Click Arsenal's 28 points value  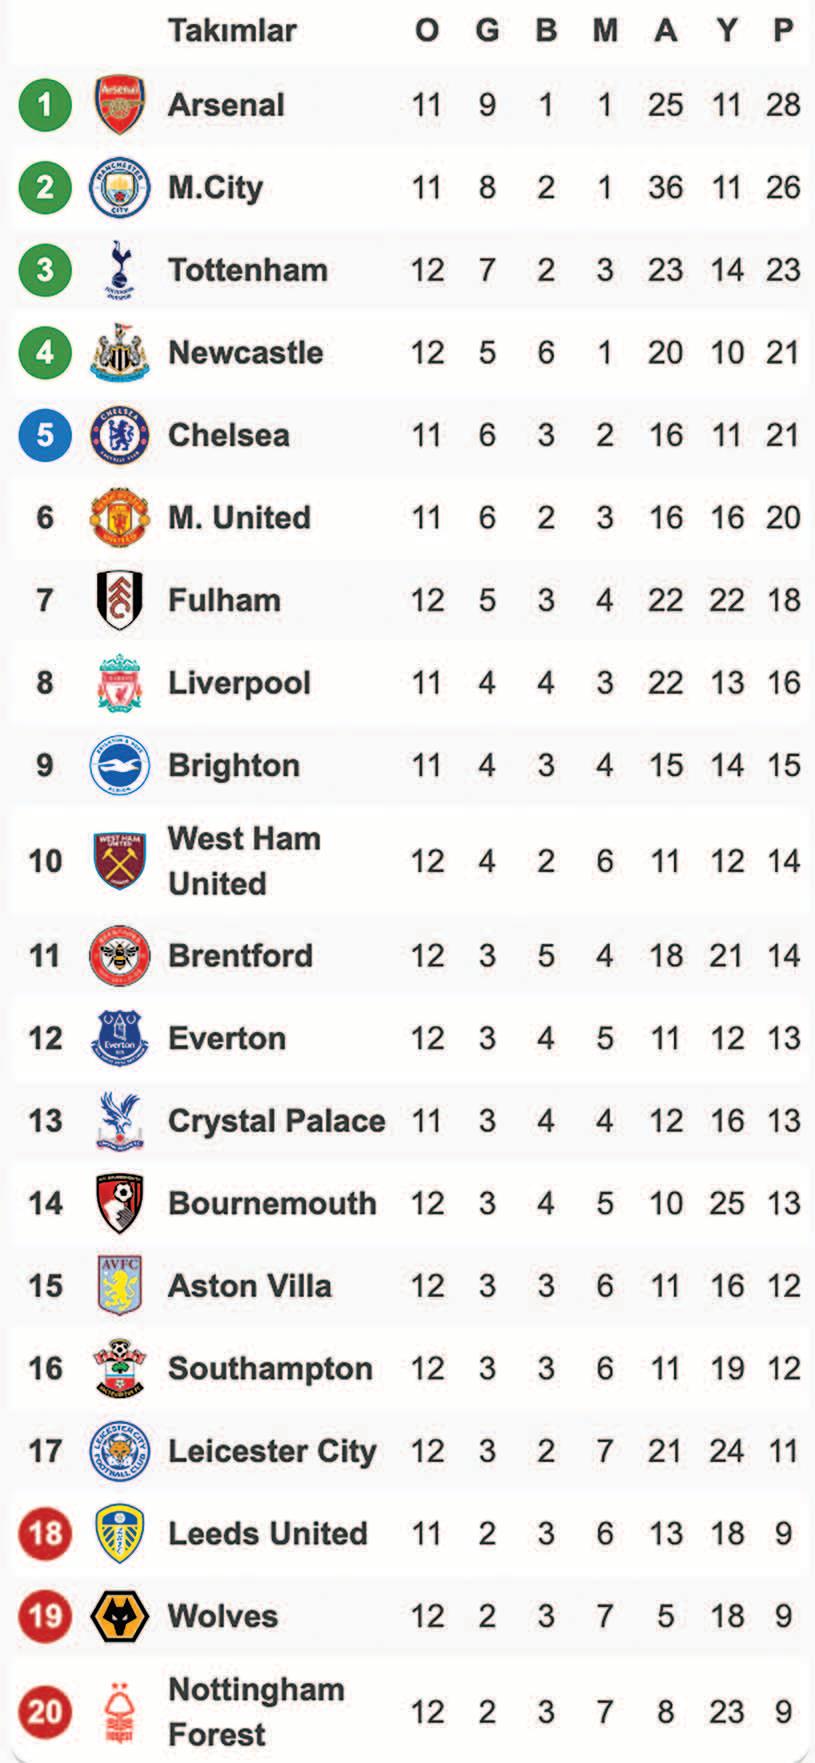tap(783, 104)
